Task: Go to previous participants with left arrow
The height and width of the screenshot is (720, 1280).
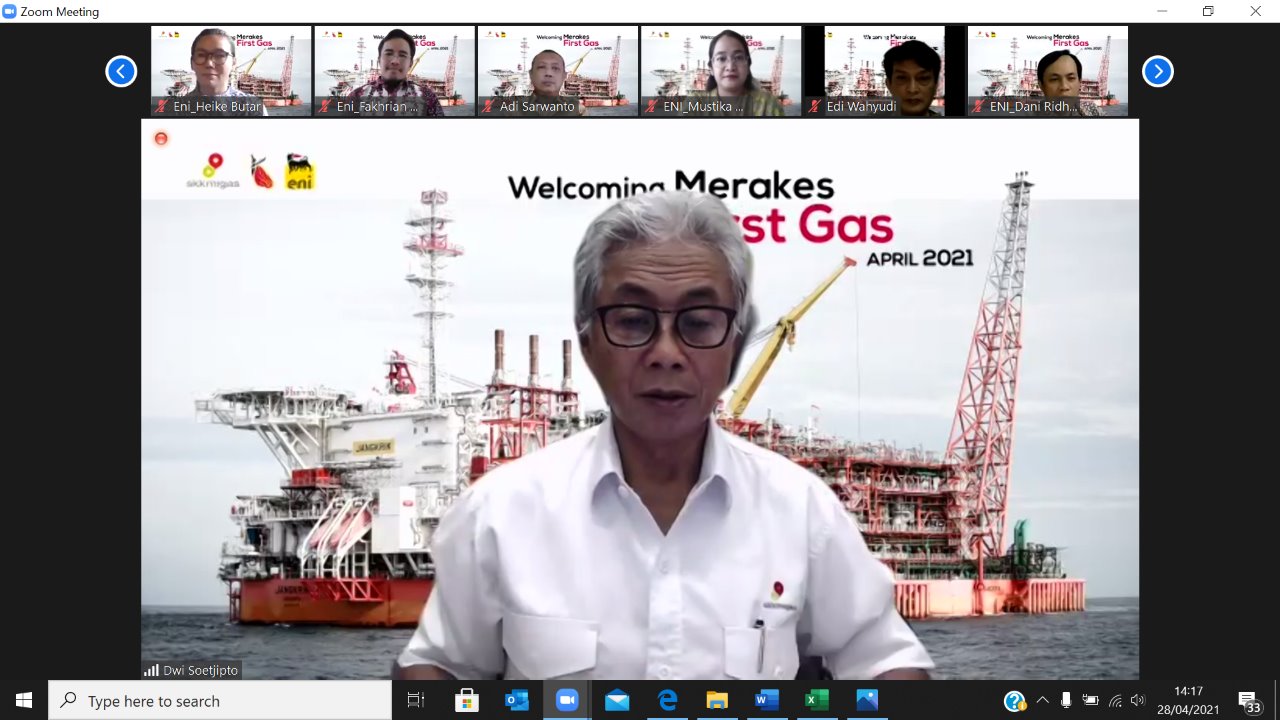Action: pyautogui.click(x=121, y=71)
